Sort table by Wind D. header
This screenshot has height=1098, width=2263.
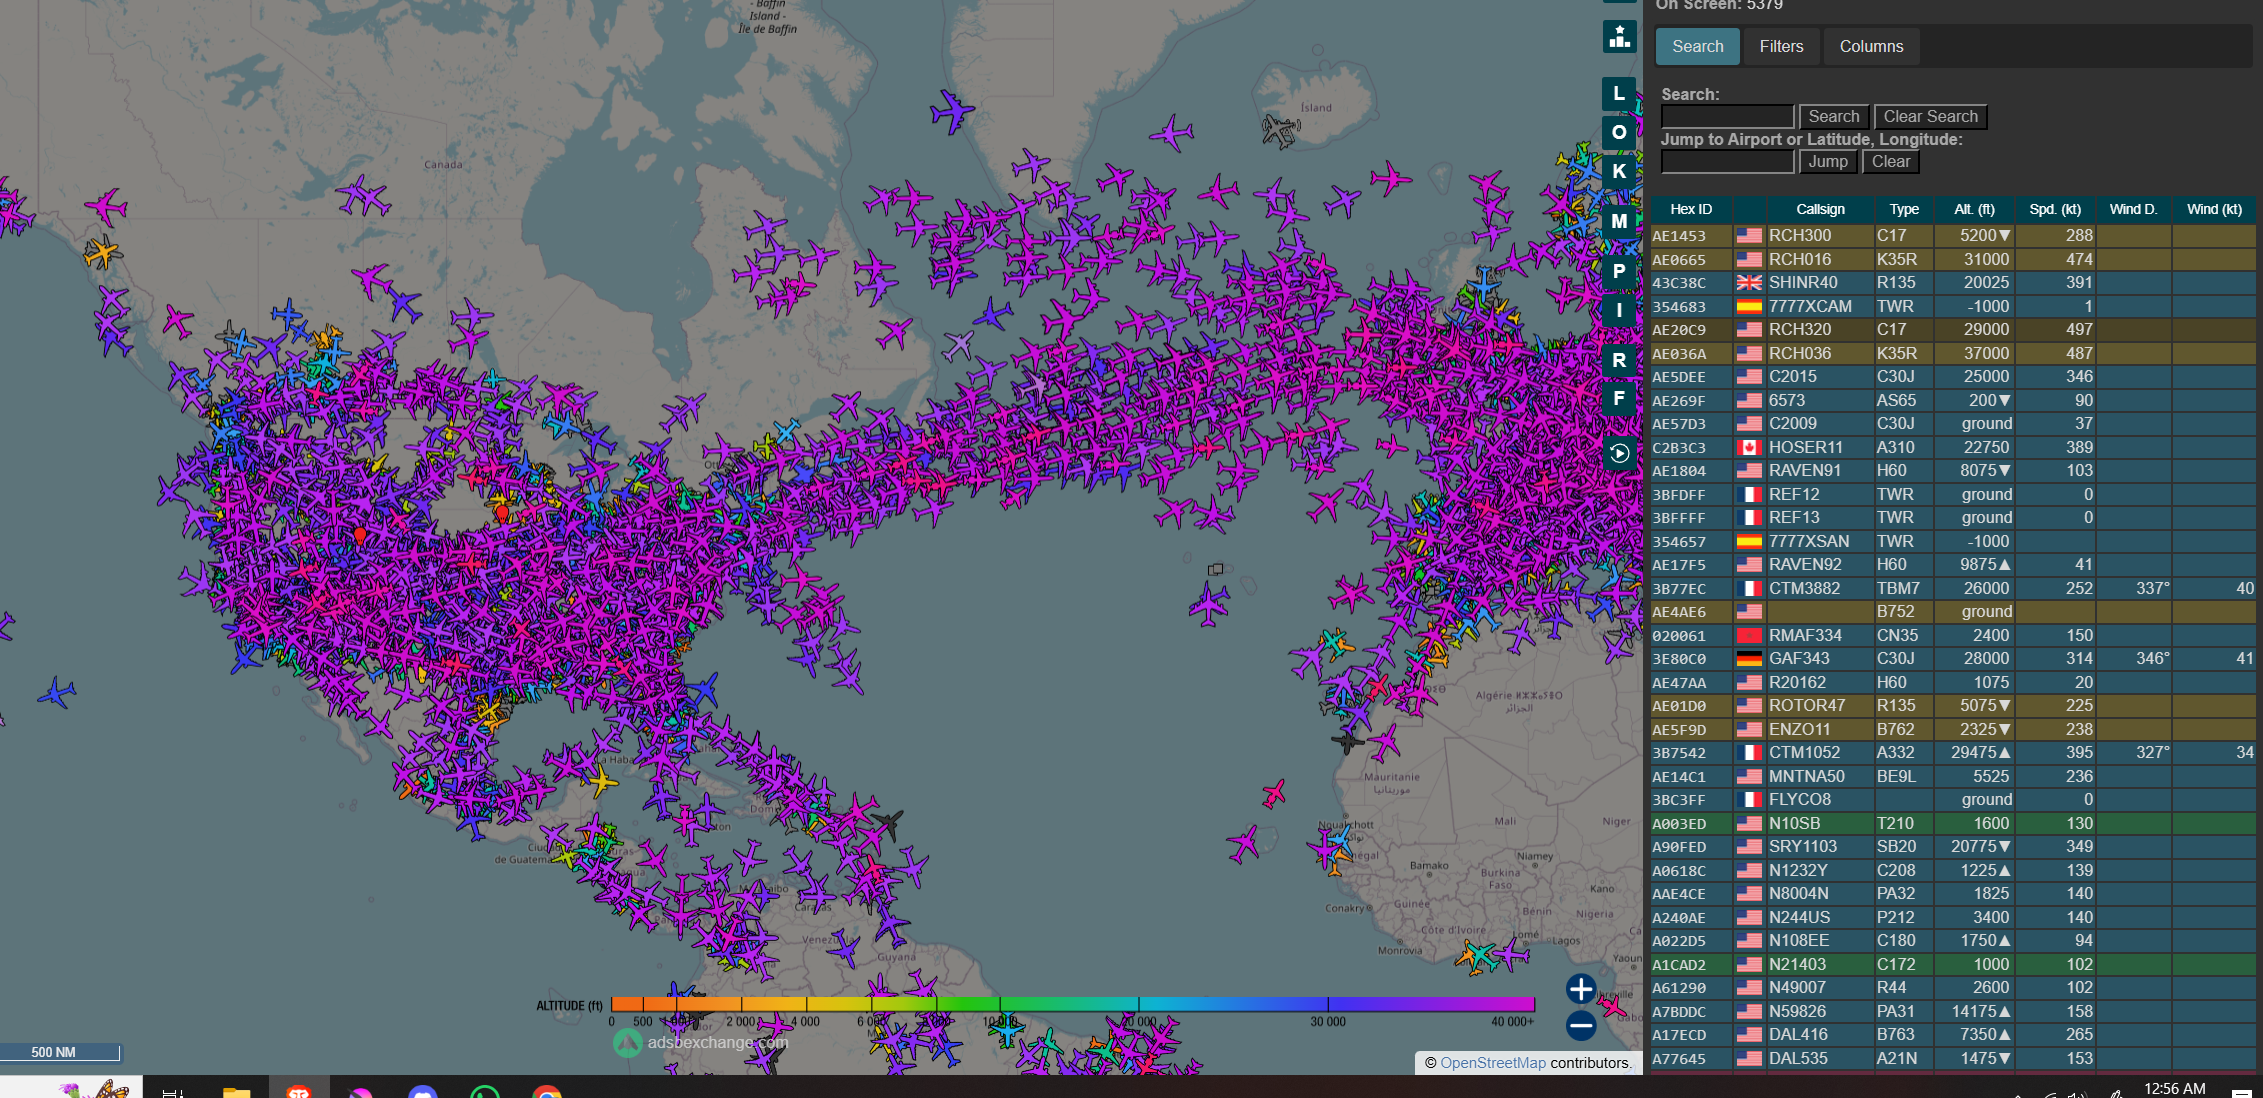2133,209
